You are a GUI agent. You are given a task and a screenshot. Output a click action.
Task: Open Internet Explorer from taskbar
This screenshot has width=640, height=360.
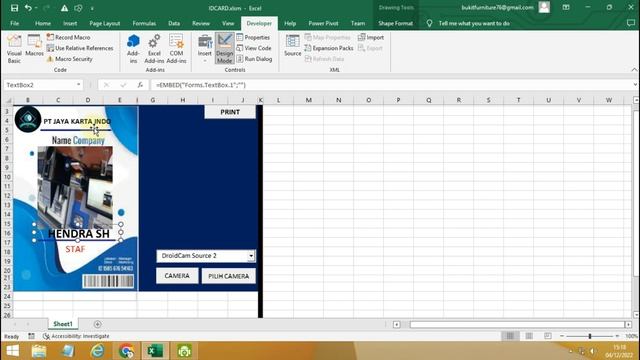98,351
